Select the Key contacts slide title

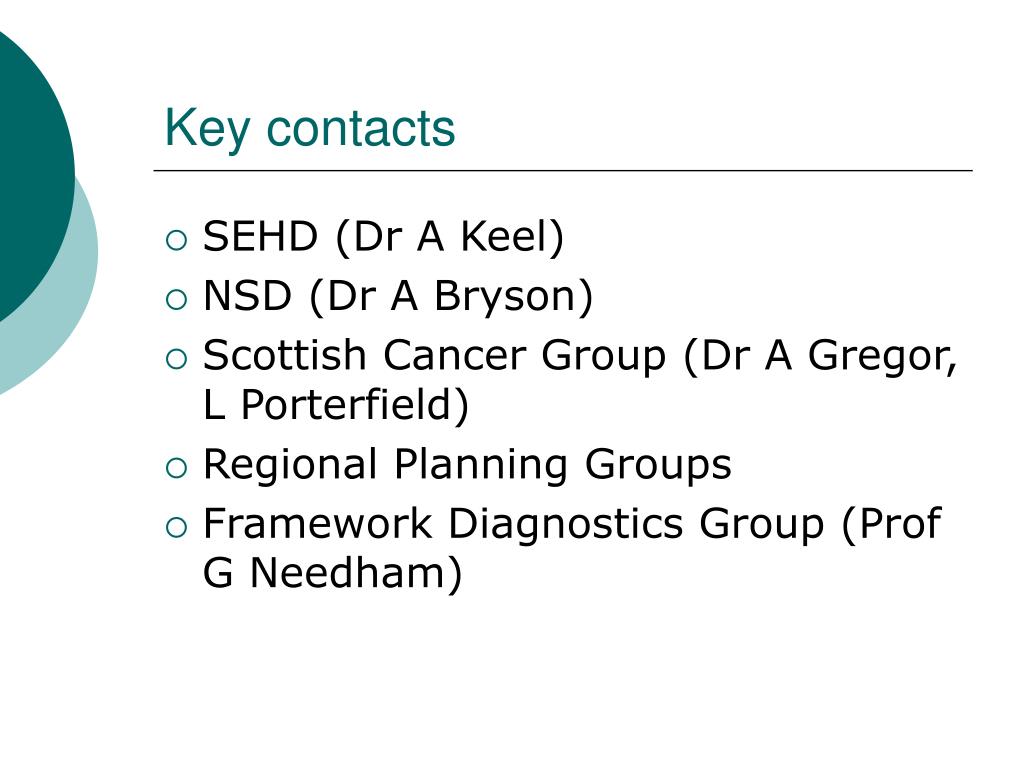[310, 129]
